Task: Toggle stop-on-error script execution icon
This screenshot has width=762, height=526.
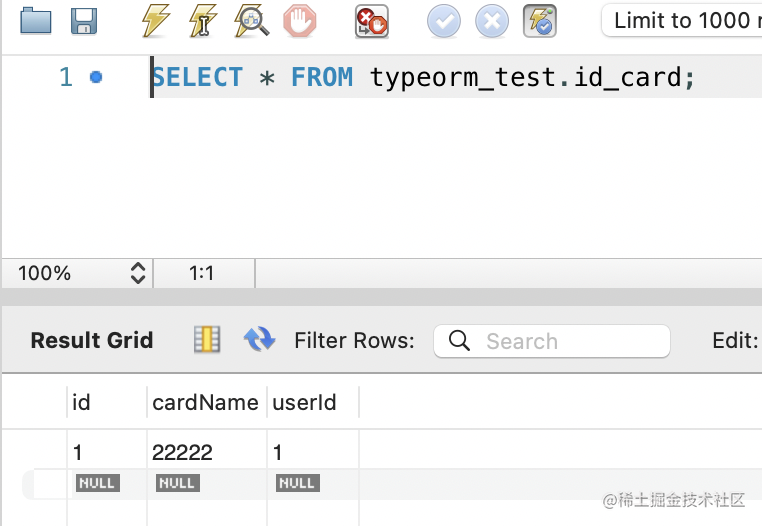Action: (x=372, y=21)
